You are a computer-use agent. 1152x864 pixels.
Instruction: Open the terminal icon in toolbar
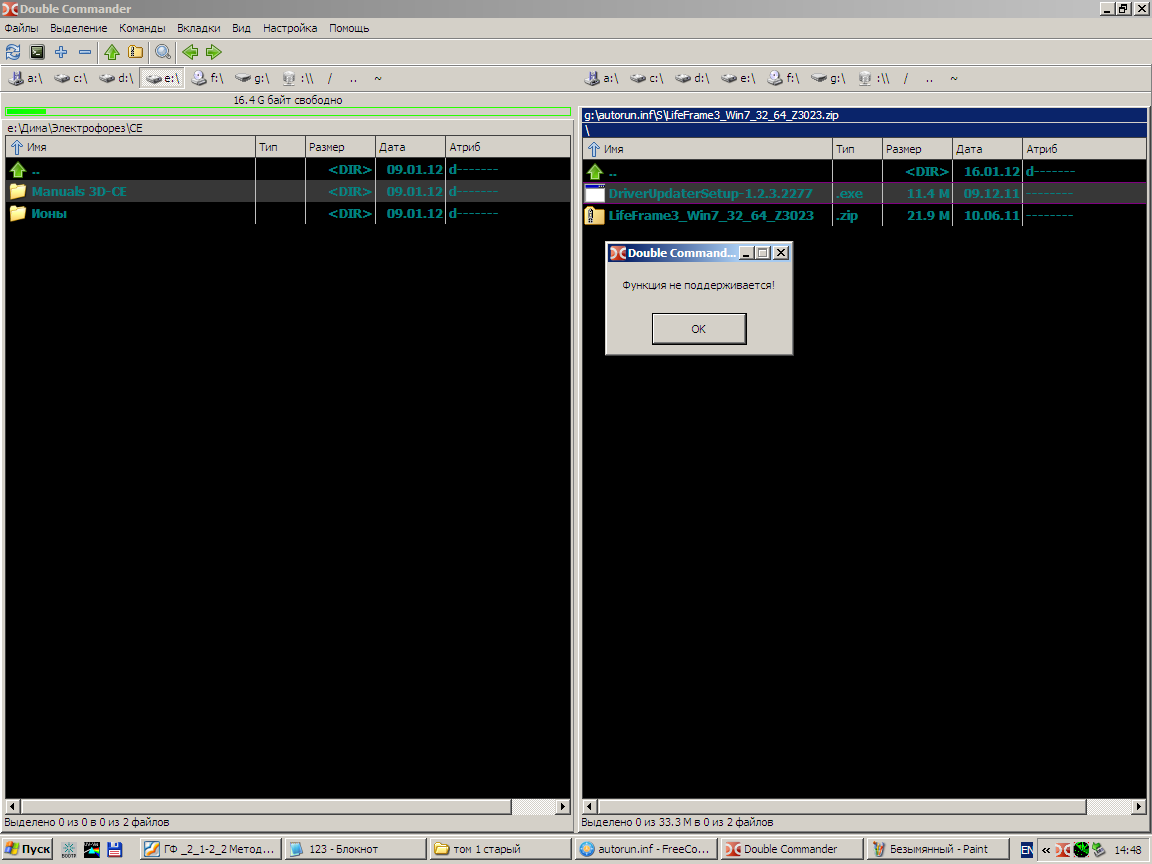[x=37, y=52]
